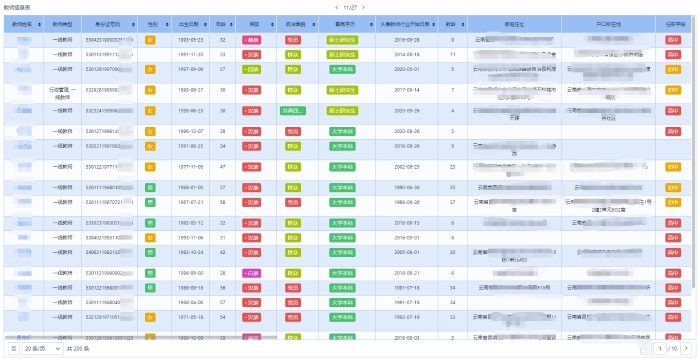Sort by 从事教师行业开始日期 sort icon
This screenshot has width=700, height=361.
(434, 24)
